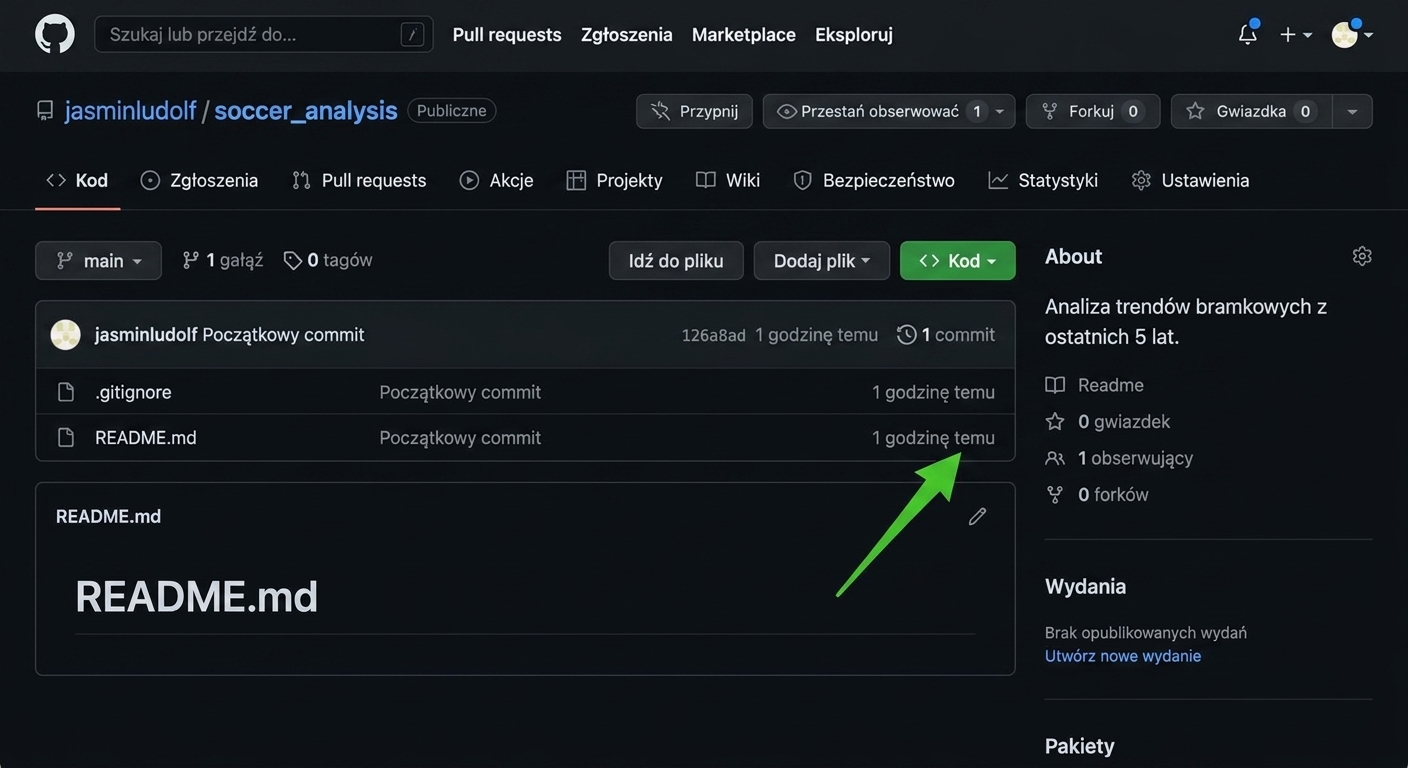Image resolution: width=1408 pixels, height=768 pixels.
Task: Click the commit author avatar
Action: (x=66, y=335)
